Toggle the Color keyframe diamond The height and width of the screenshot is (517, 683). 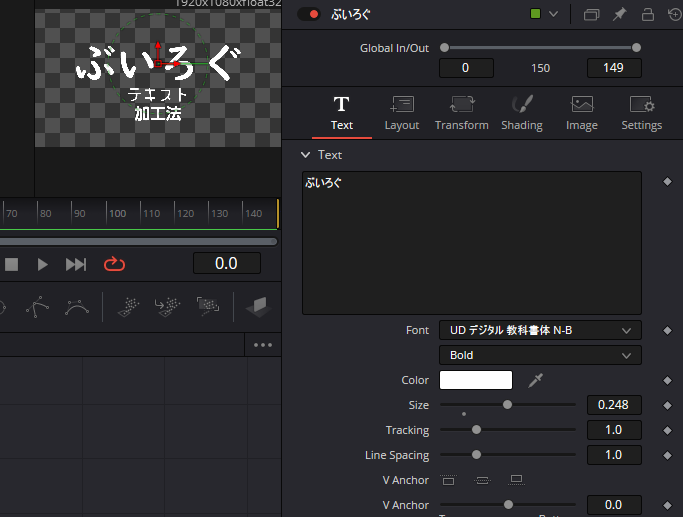coord(667,380)
